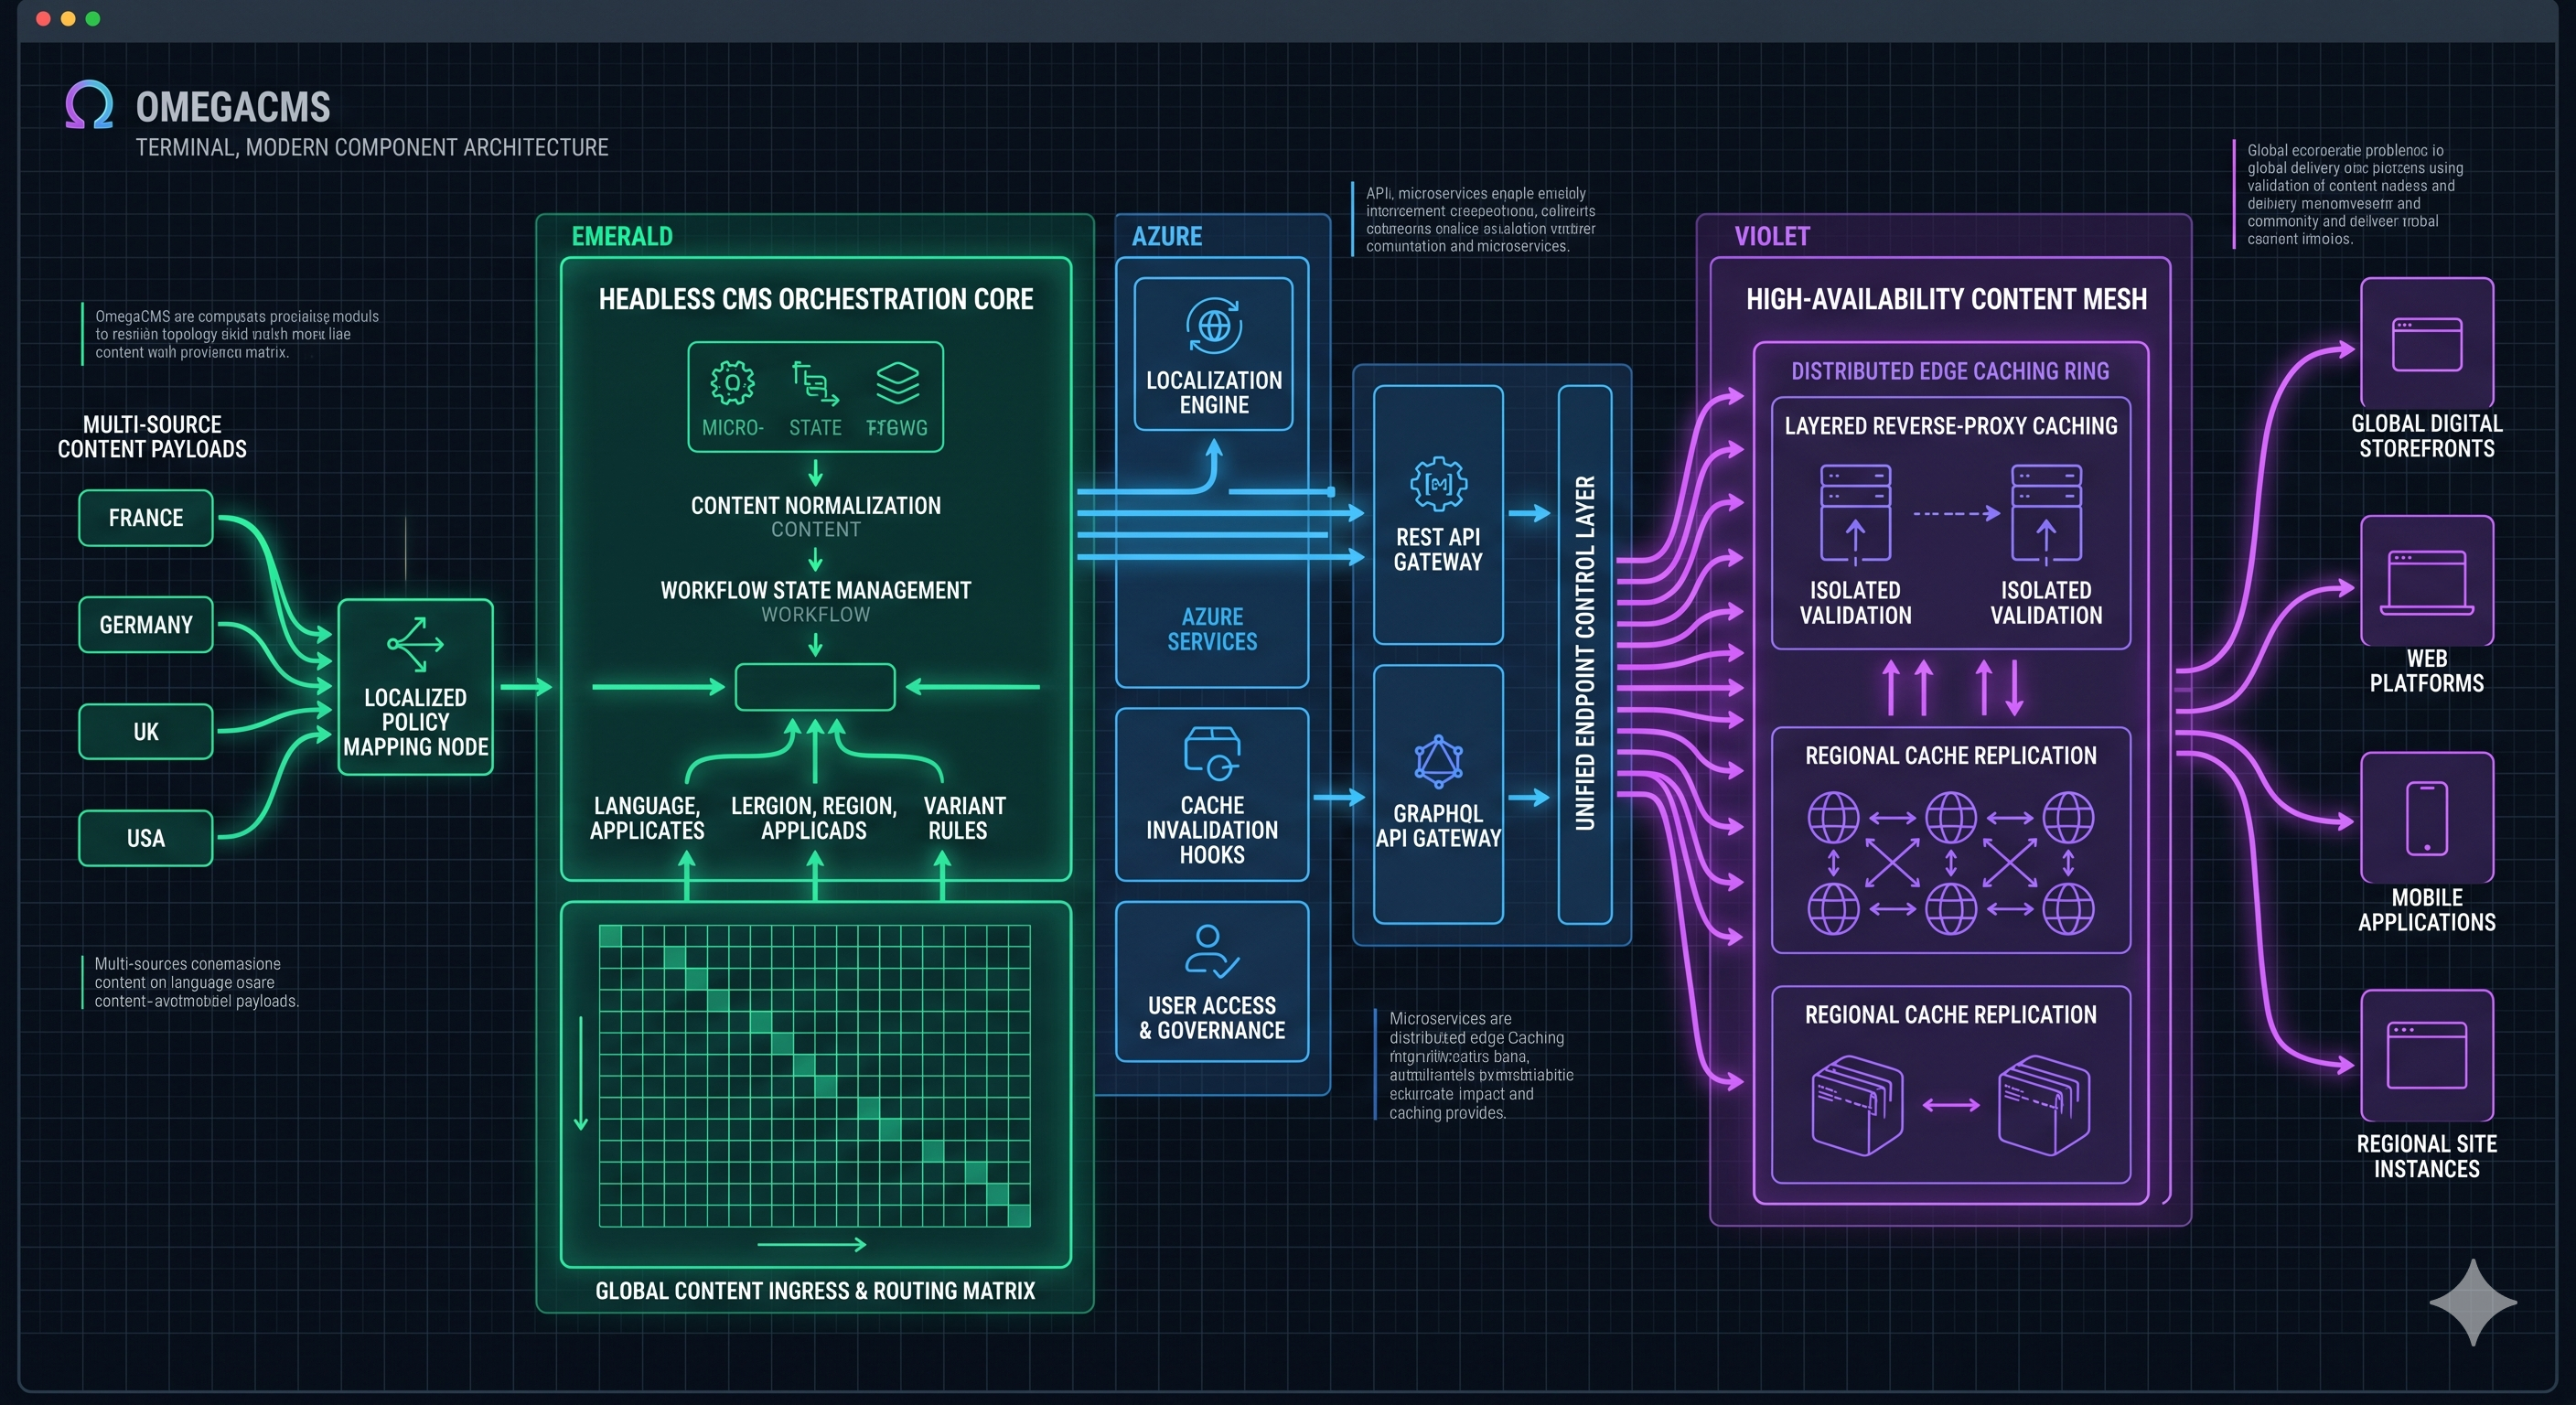
Task: Select the USA payload box
Action: point(146,838)
